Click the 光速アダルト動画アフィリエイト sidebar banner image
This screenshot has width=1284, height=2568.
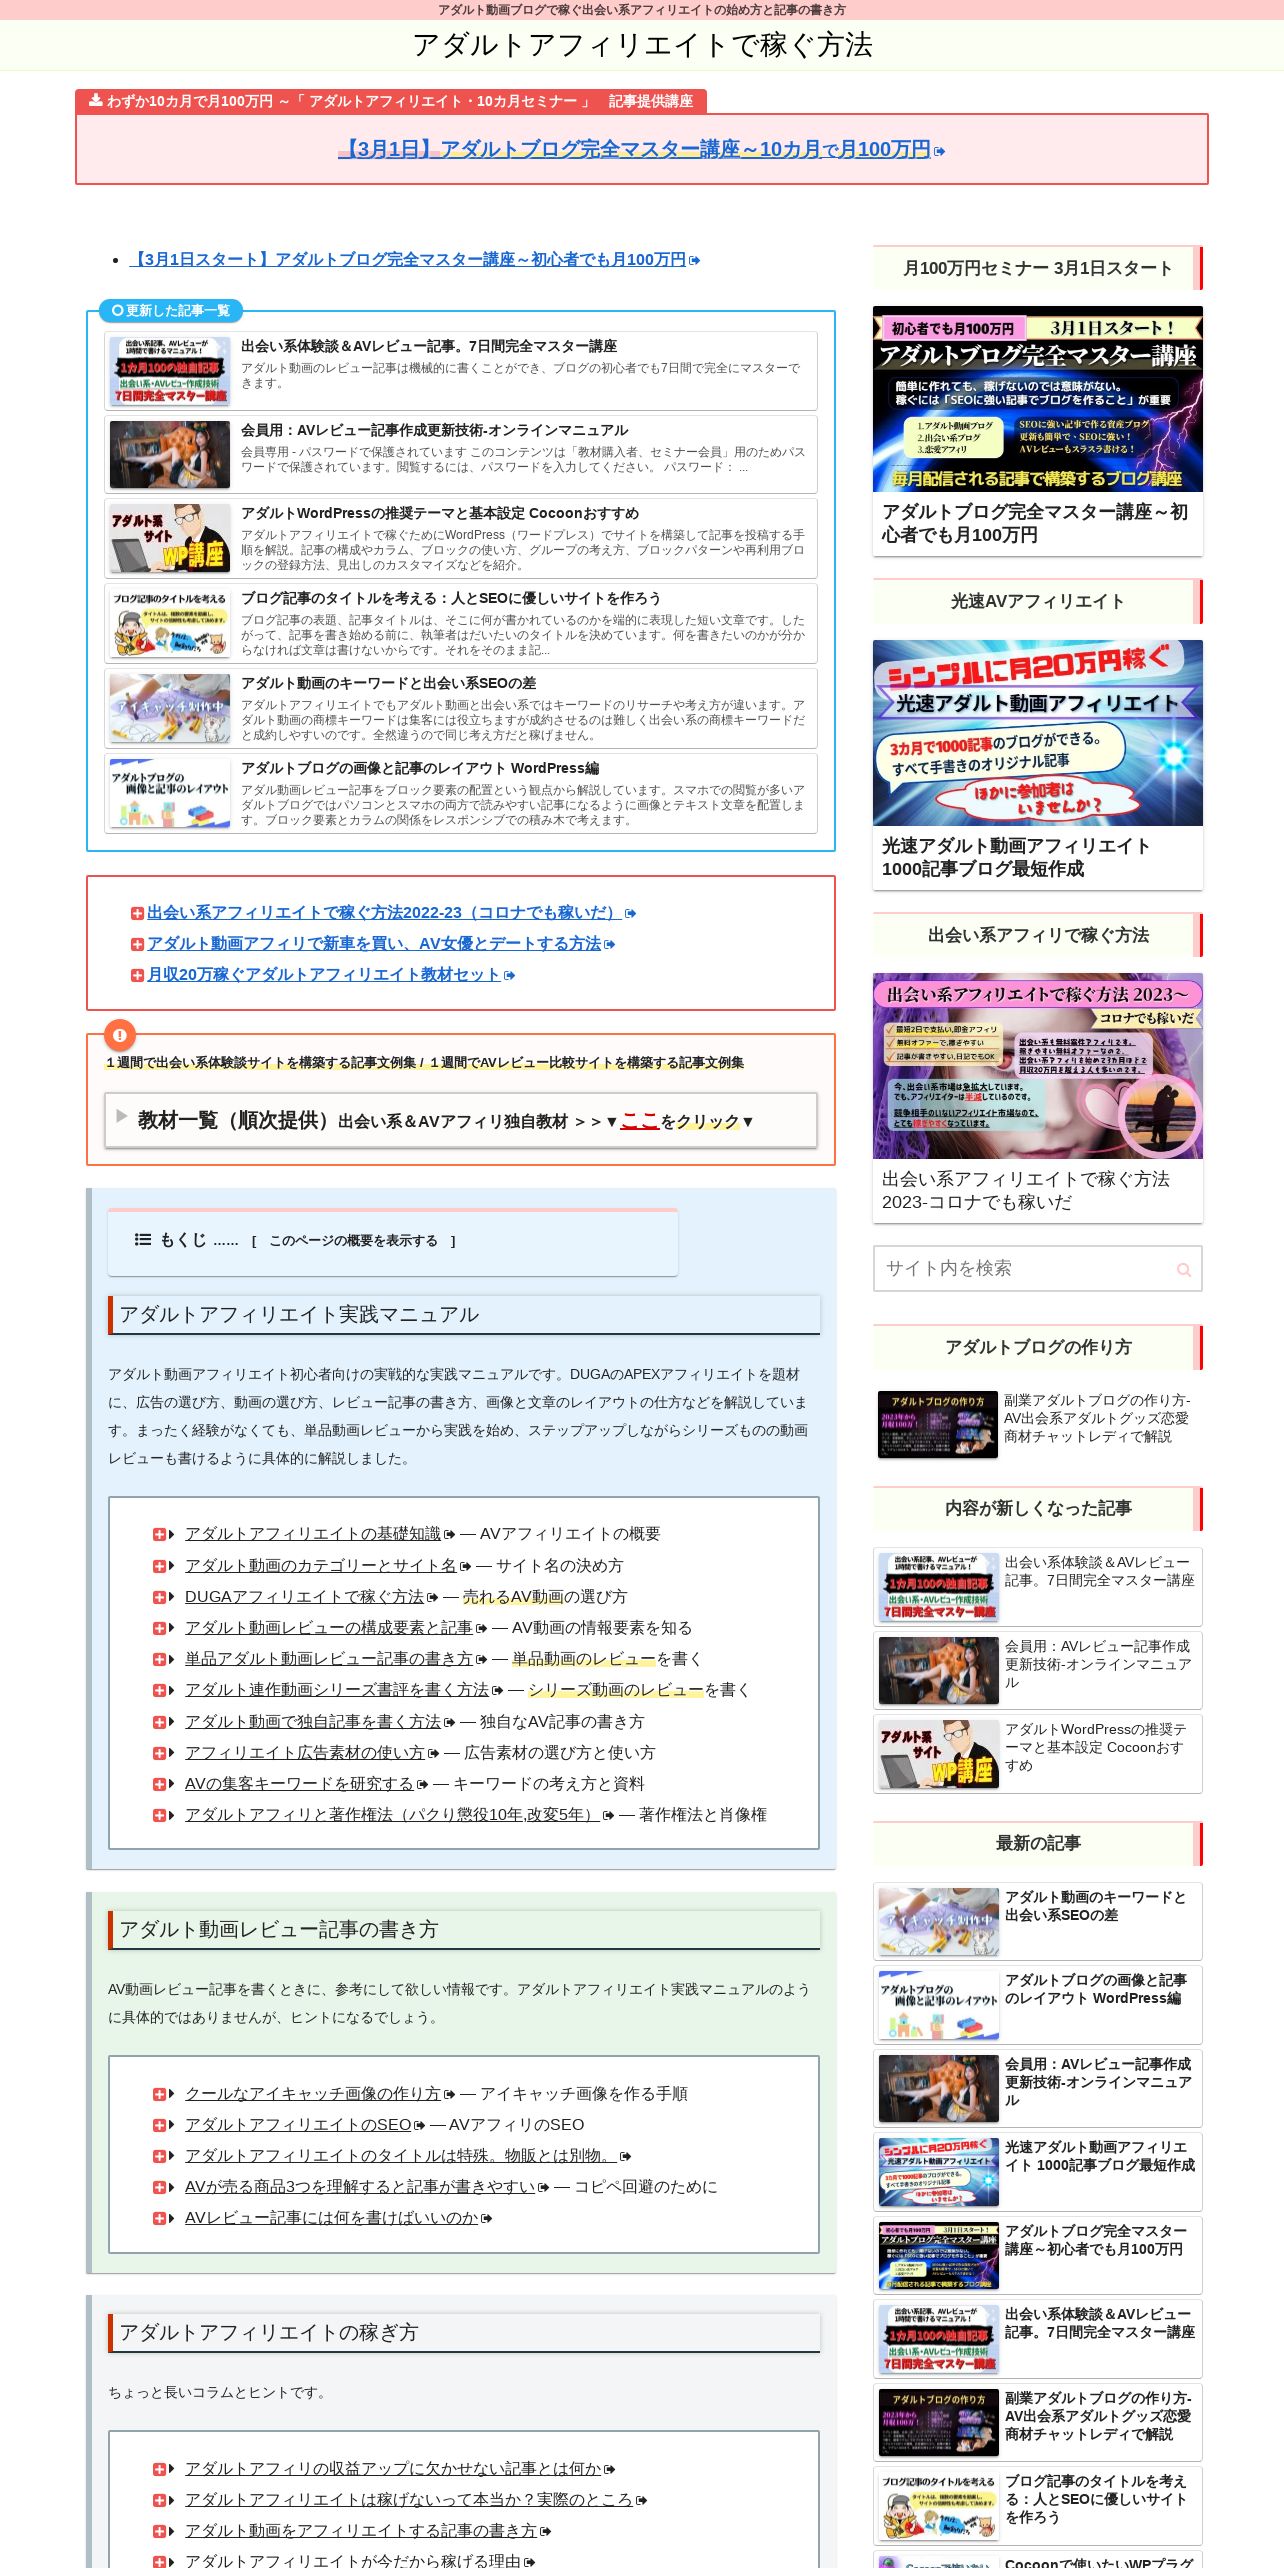click(x=1037, y=732)
